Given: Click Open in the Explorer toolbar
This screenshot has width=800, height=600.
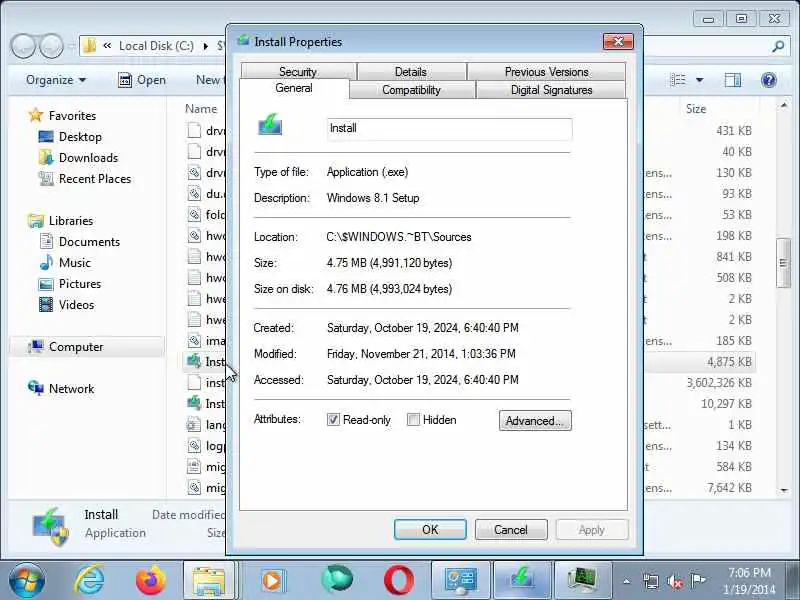Looking at the screenshot, I should (x=142, y=80).
